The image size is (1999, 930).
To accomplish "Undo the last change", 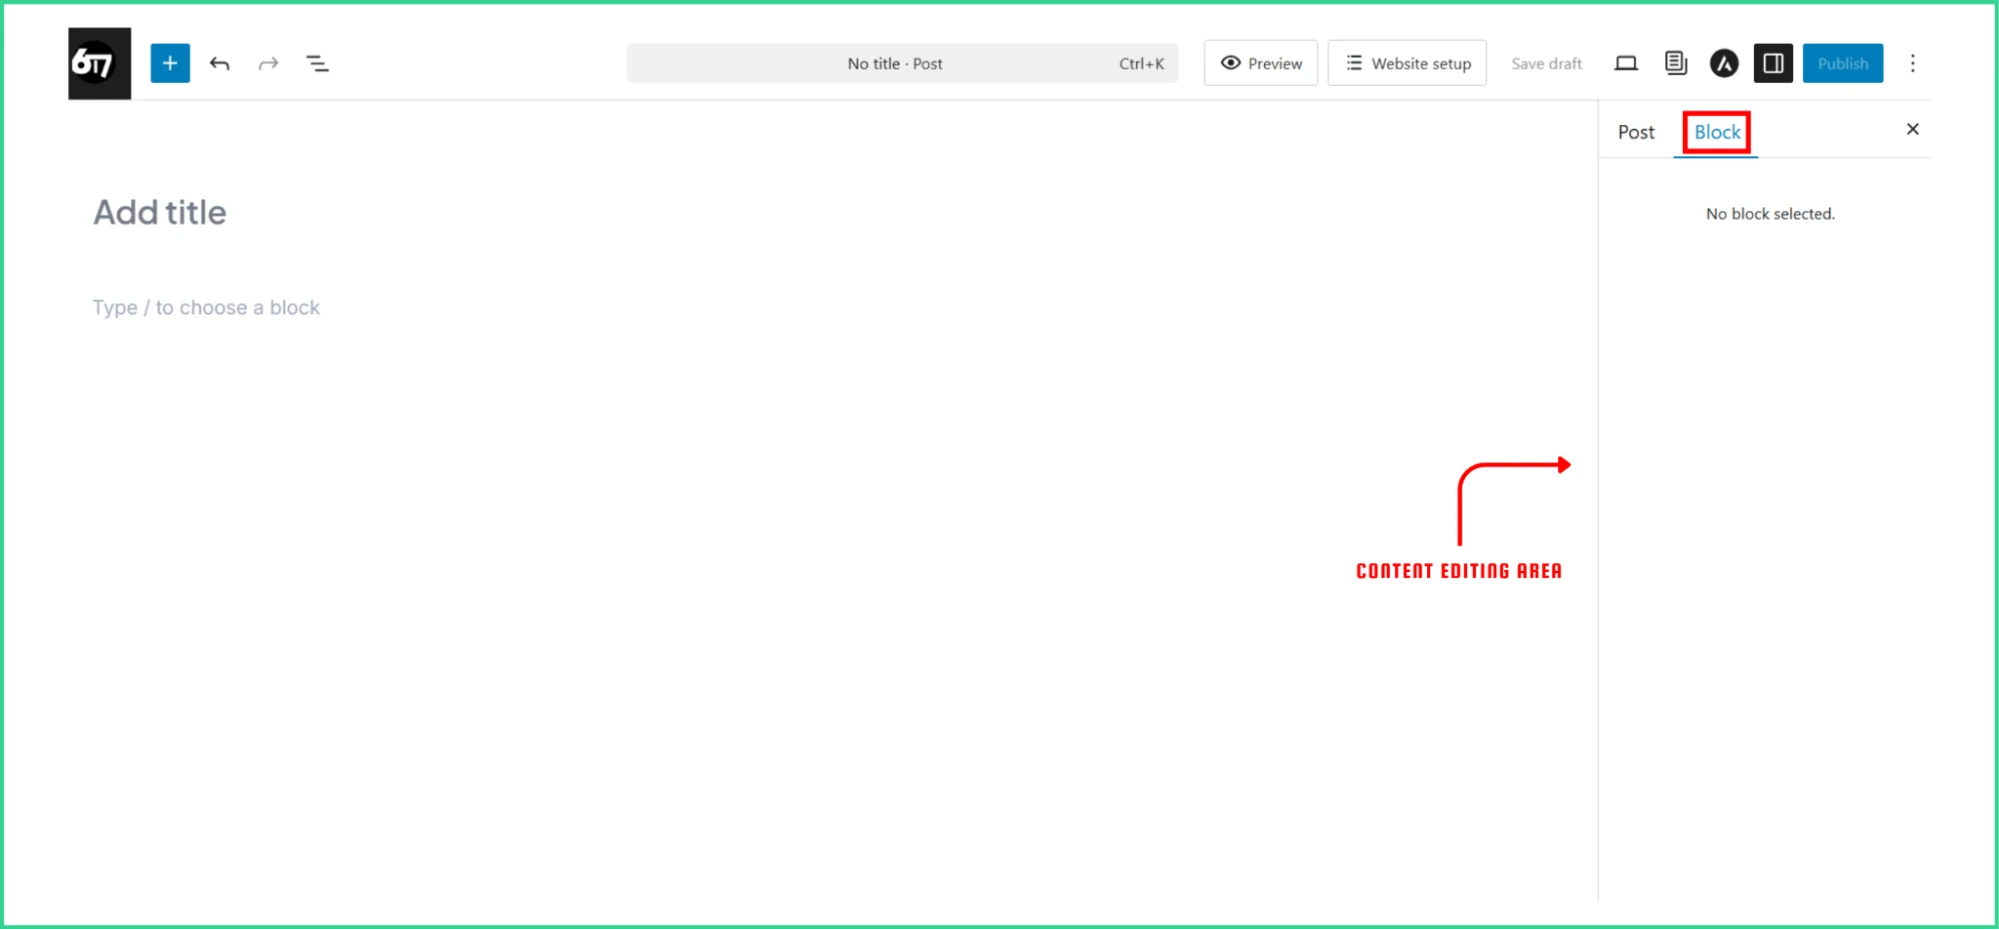I will pos(220,64).
